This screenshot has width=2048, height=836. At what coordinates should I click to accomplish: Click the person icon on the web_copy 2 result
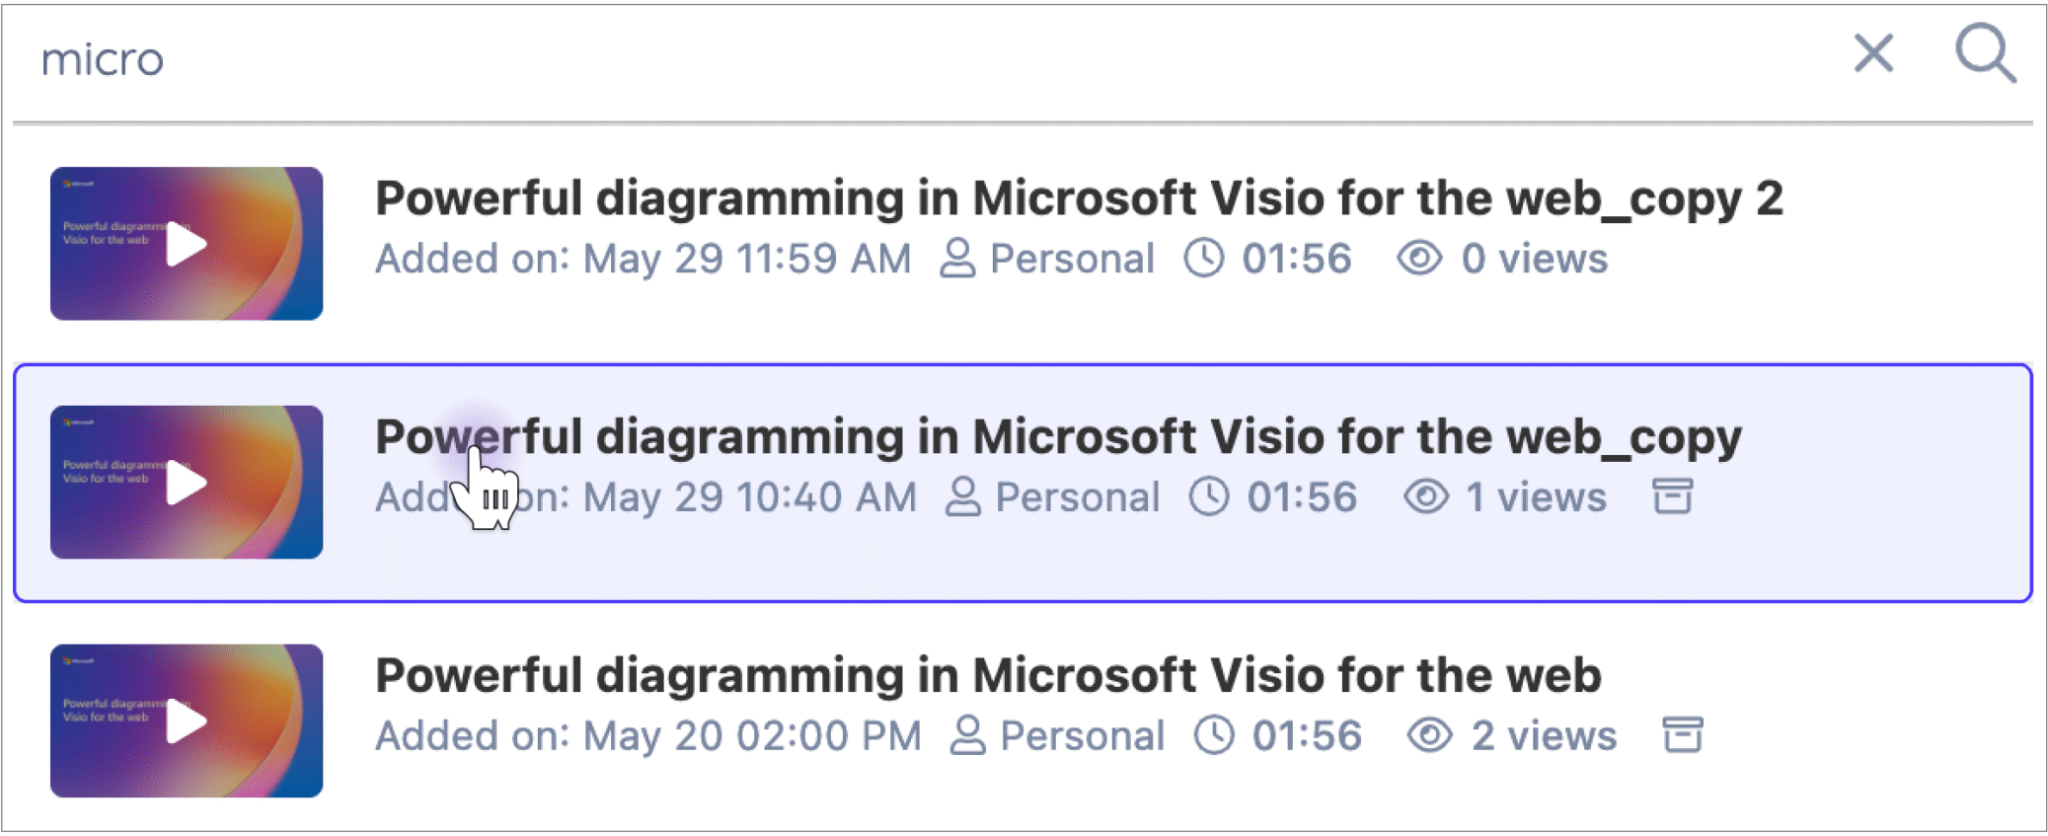coord(957,258)
